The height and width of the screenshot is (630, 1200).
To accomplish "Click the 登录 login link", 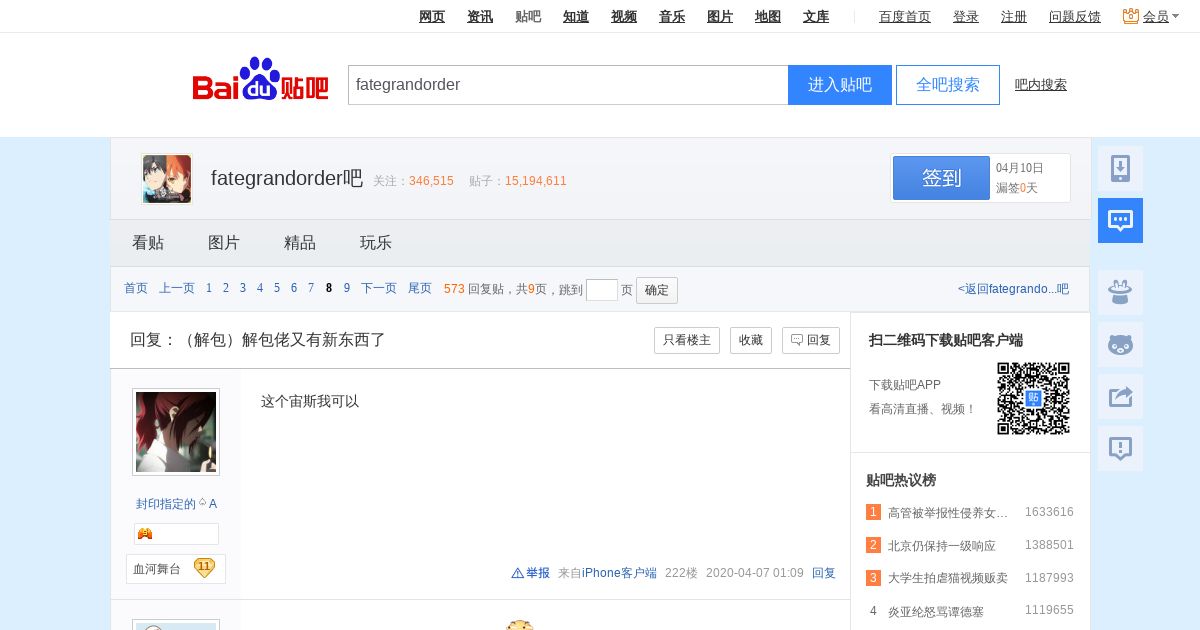I will coord(966,16).
